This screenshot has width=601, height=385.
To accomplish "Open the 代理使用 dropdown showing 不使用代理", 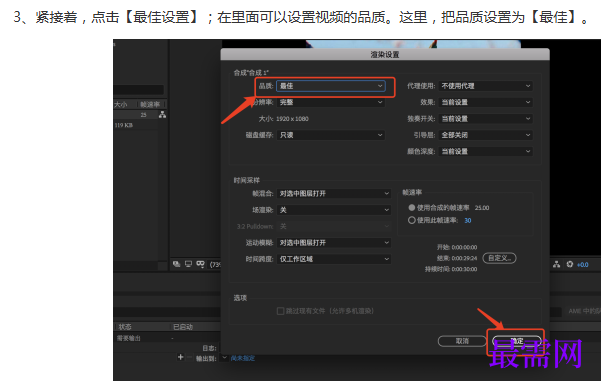I will point(485,86).
